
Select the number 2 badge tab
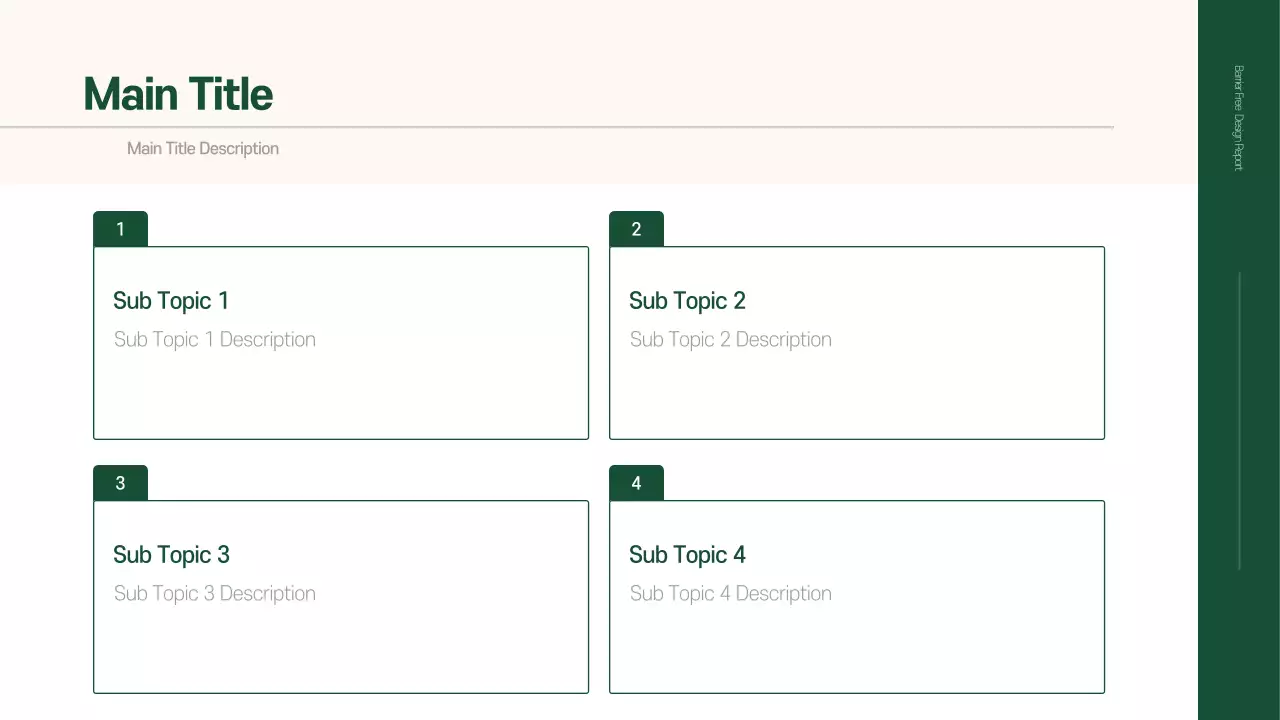coord(636,229)
